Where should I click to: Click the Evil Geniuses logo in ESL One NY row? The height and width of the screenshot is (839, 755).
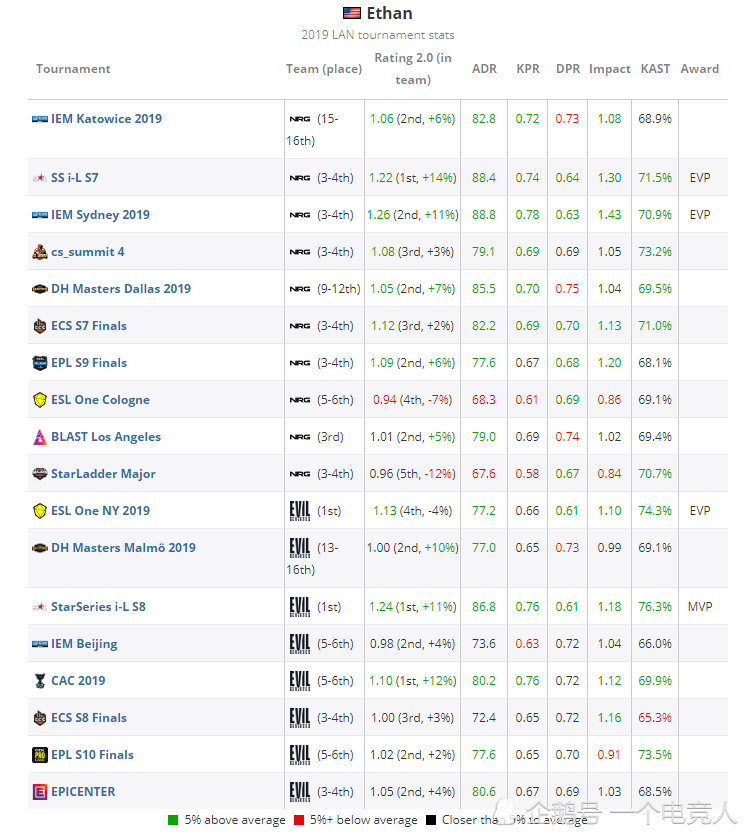click(300, 511)
